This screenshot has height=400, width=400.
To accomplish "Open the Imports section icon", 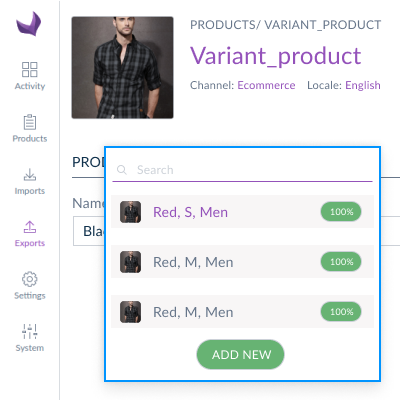I will [x=30, y=175].
